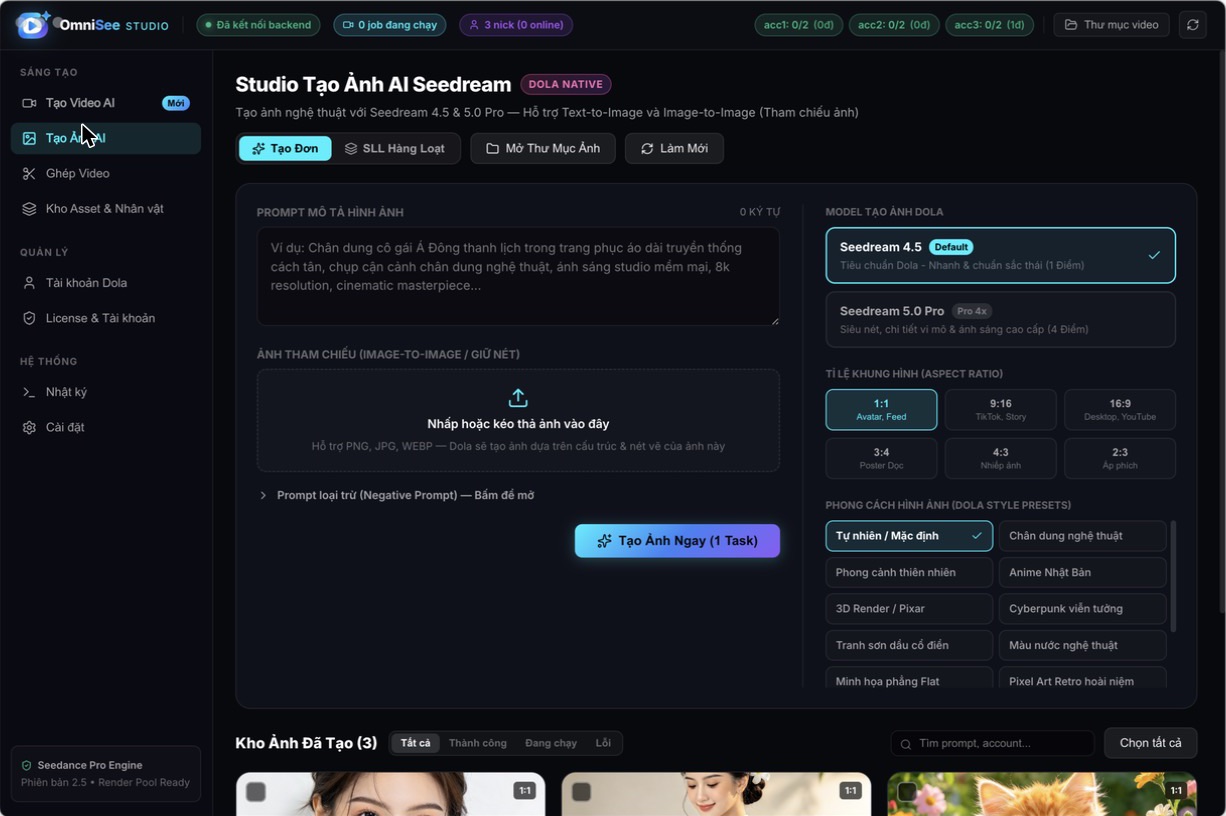Open Tạo Video AI in sidebar

(106, 103)
